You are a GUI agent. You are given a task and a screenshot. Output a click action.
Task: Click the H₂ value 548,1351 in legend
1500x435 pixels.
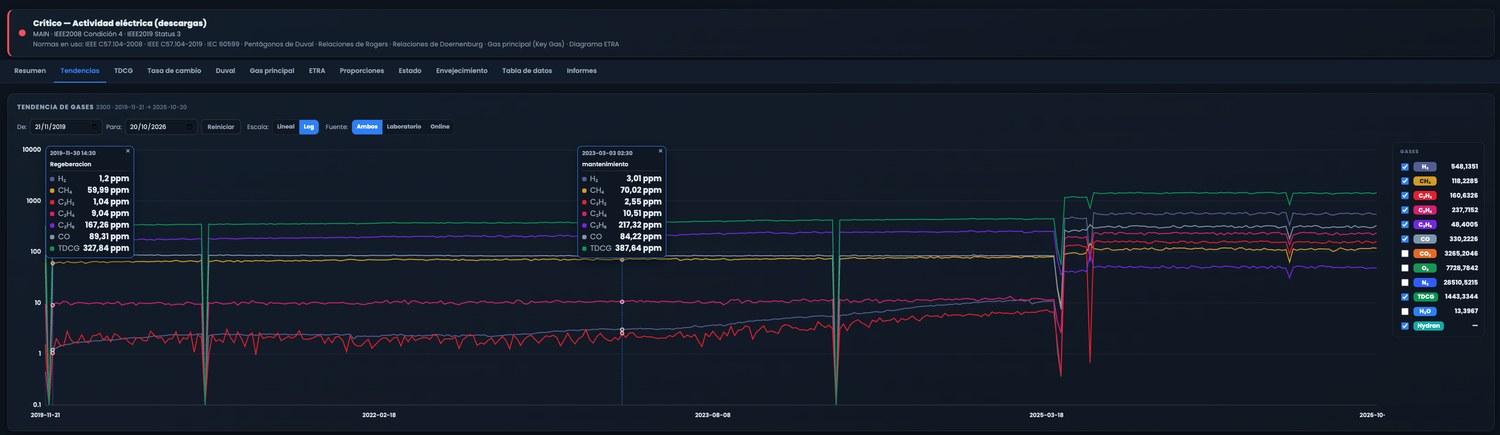click(1464, 167)
